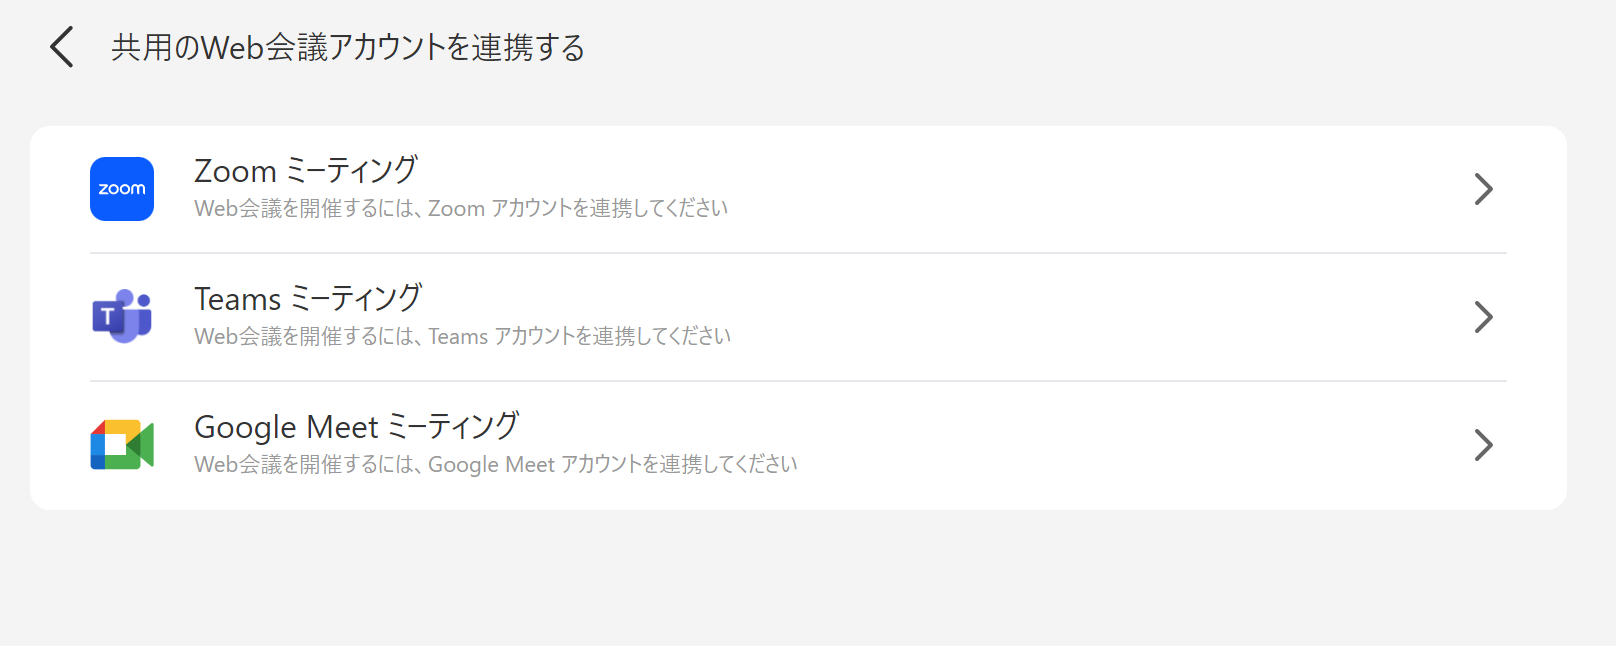Click the back arrow in the header
The image size is (1616, 646).
pyautogui.click(x=62, y=47)
